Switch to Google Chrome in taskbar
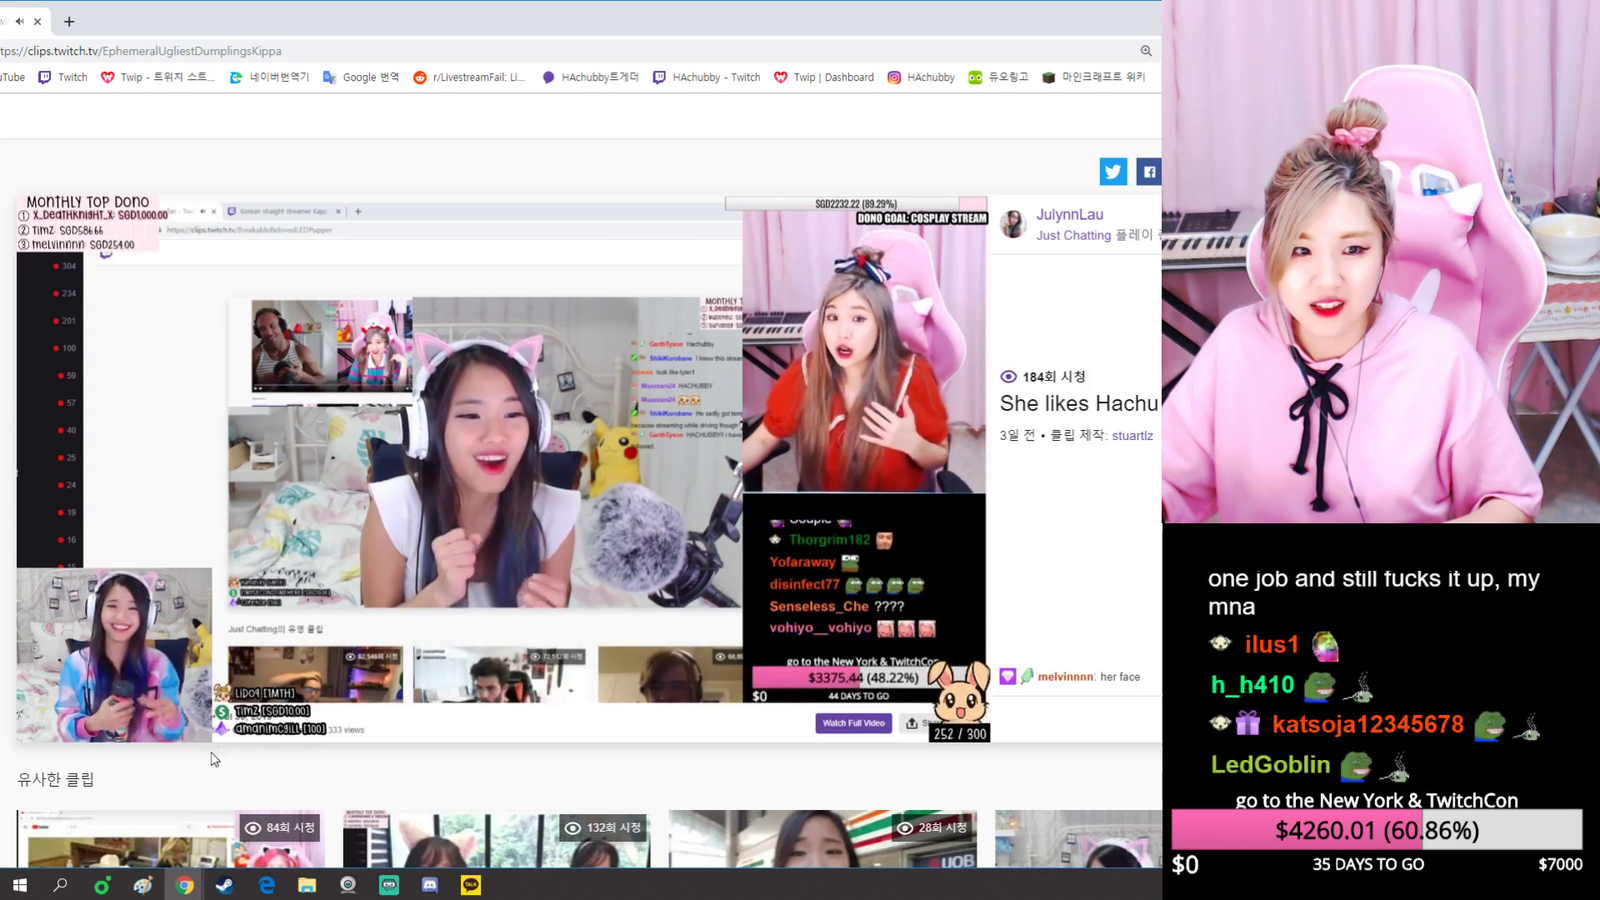This screenshot has width=1600, height=900. [184, 885]
